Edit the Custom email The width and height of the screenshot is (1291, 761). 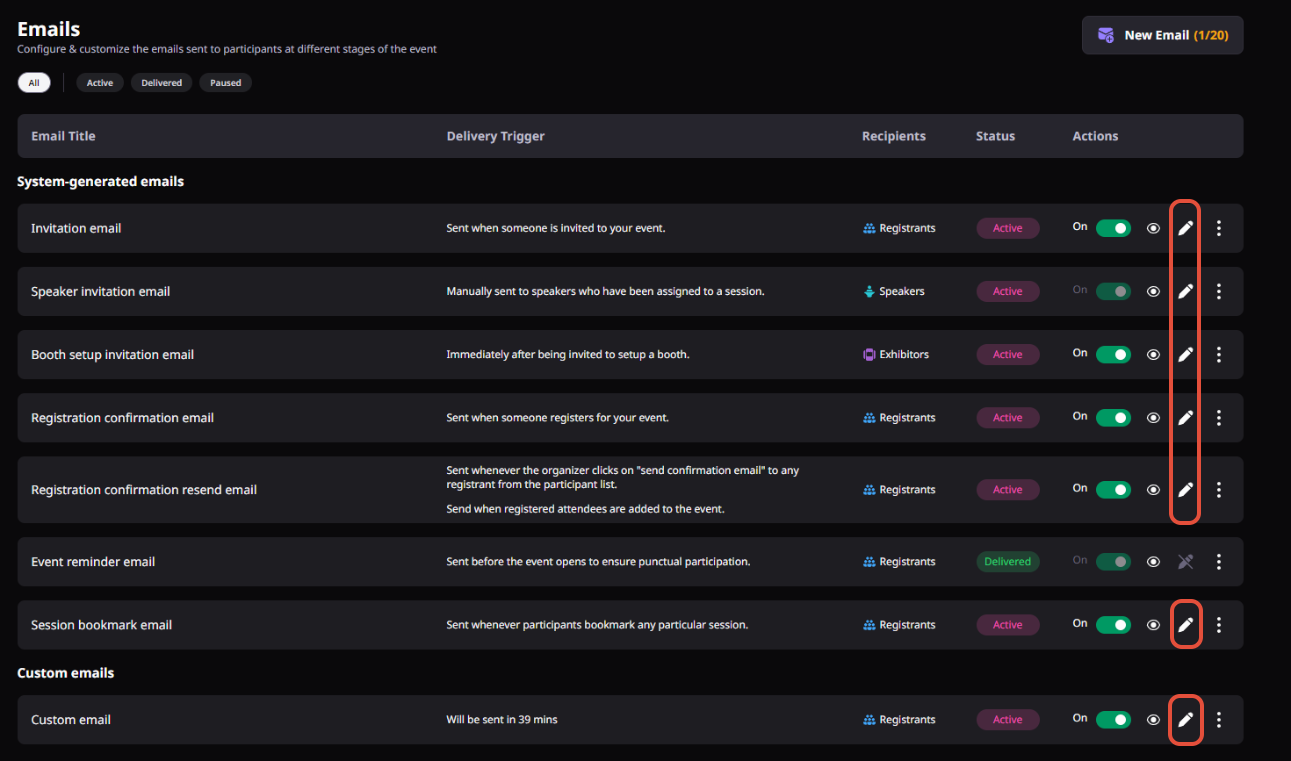(1185, 719)
